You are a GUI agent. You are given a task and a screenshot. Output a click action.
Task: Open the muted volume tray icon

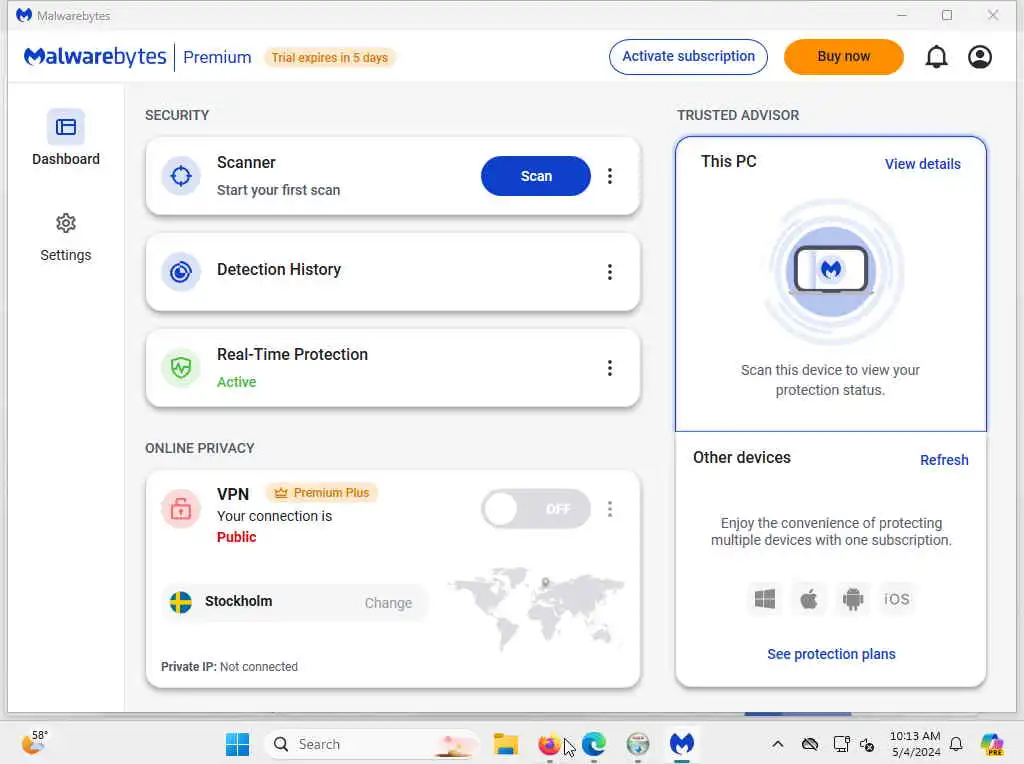(x=867, y=744)
